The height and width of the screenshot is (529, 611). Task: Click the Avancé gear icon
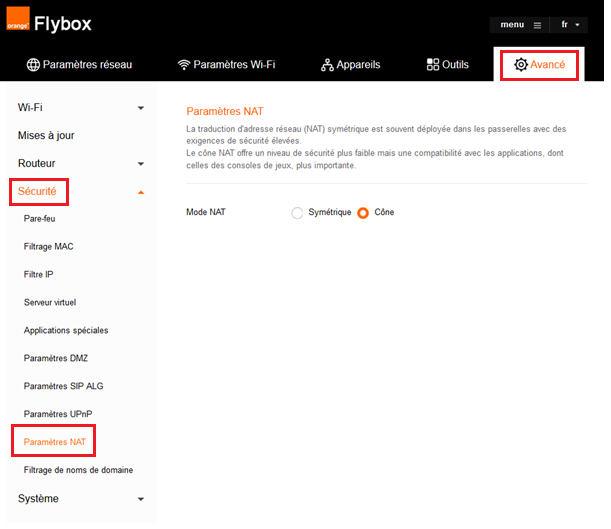tap(521, 65)
